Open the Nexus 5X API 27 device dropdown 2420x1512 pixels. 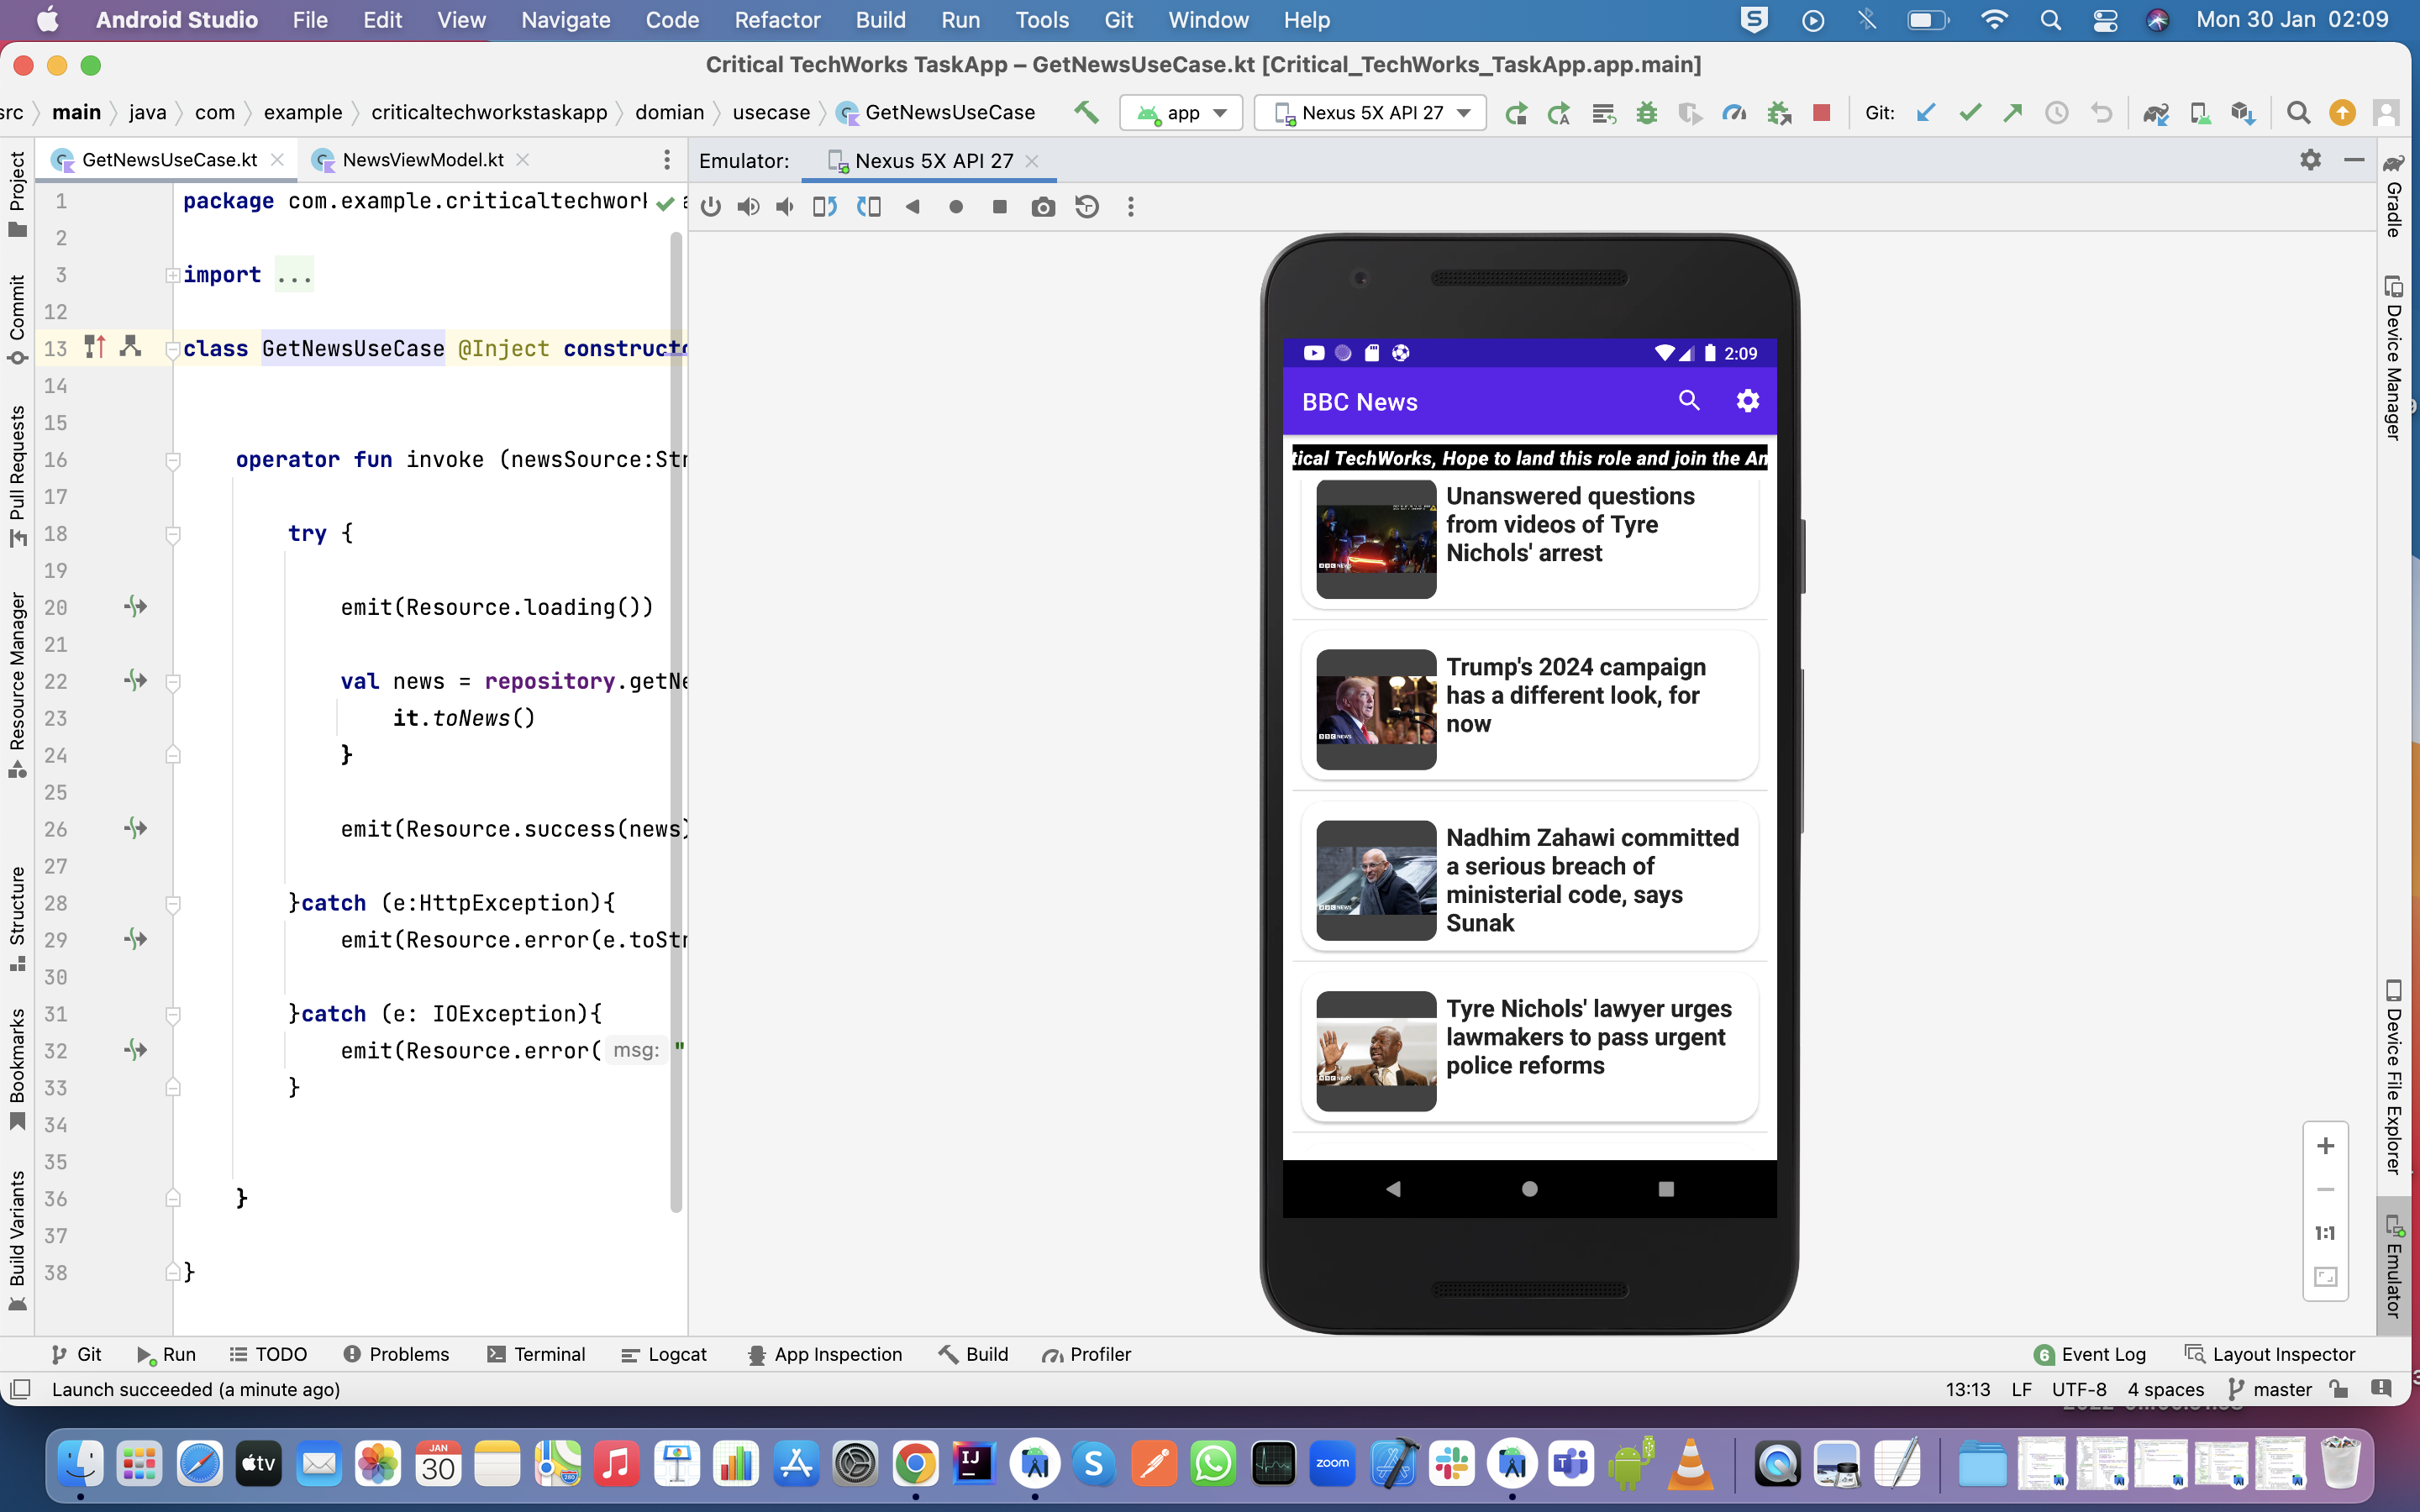[1369, 112]
